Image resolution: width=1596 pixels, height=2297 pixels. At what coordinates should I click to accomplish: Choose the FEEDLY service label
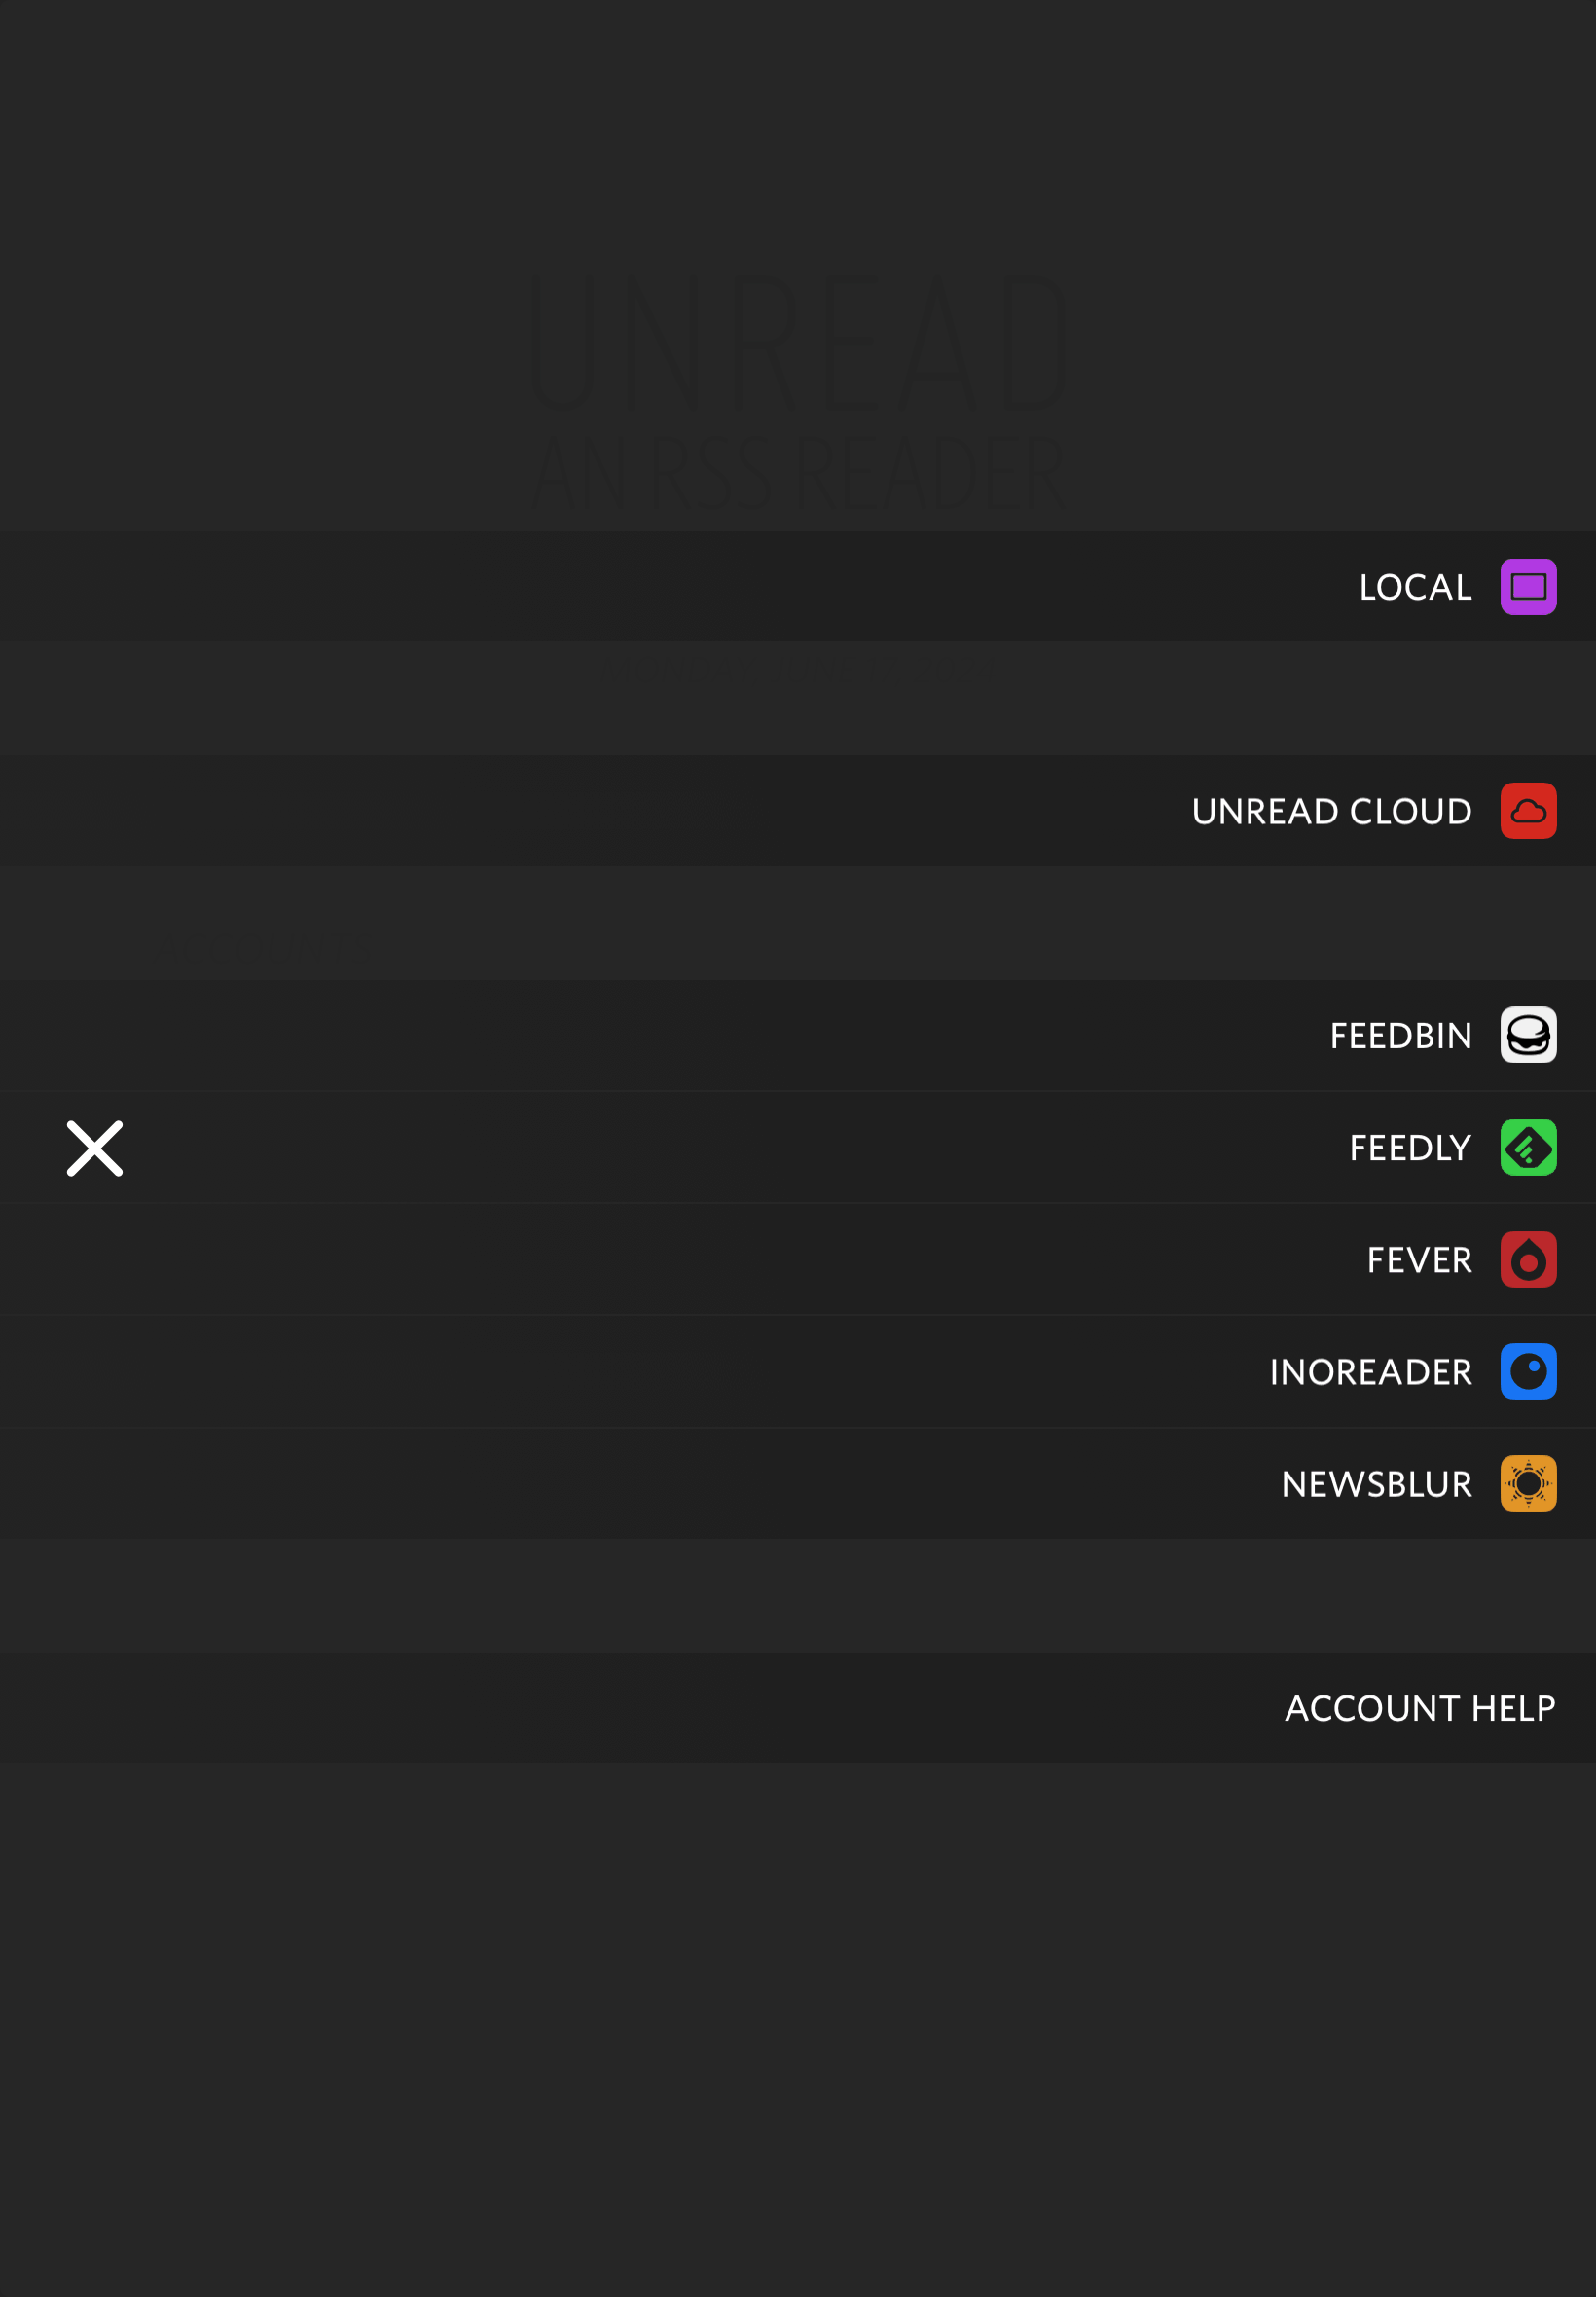pyautogui.click(x=1410, y=1148)
